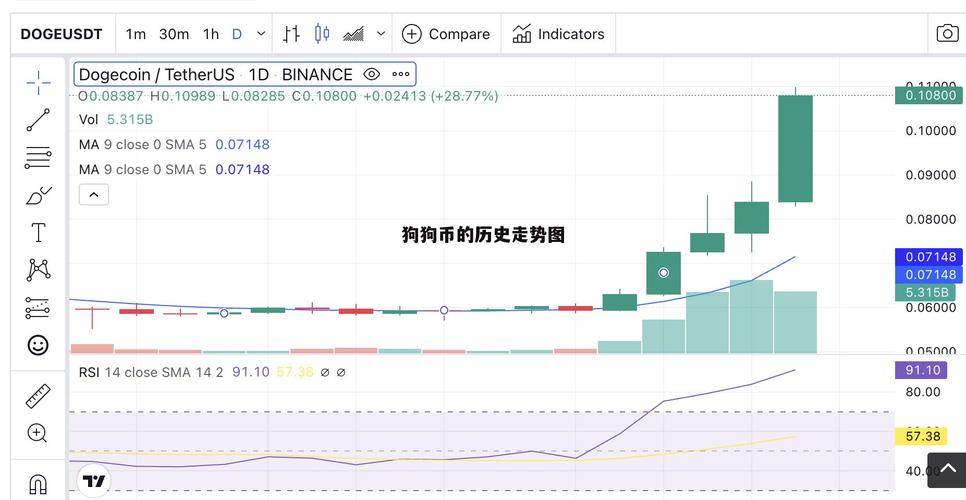Collapse the indicator legend list

click(94, 195)
